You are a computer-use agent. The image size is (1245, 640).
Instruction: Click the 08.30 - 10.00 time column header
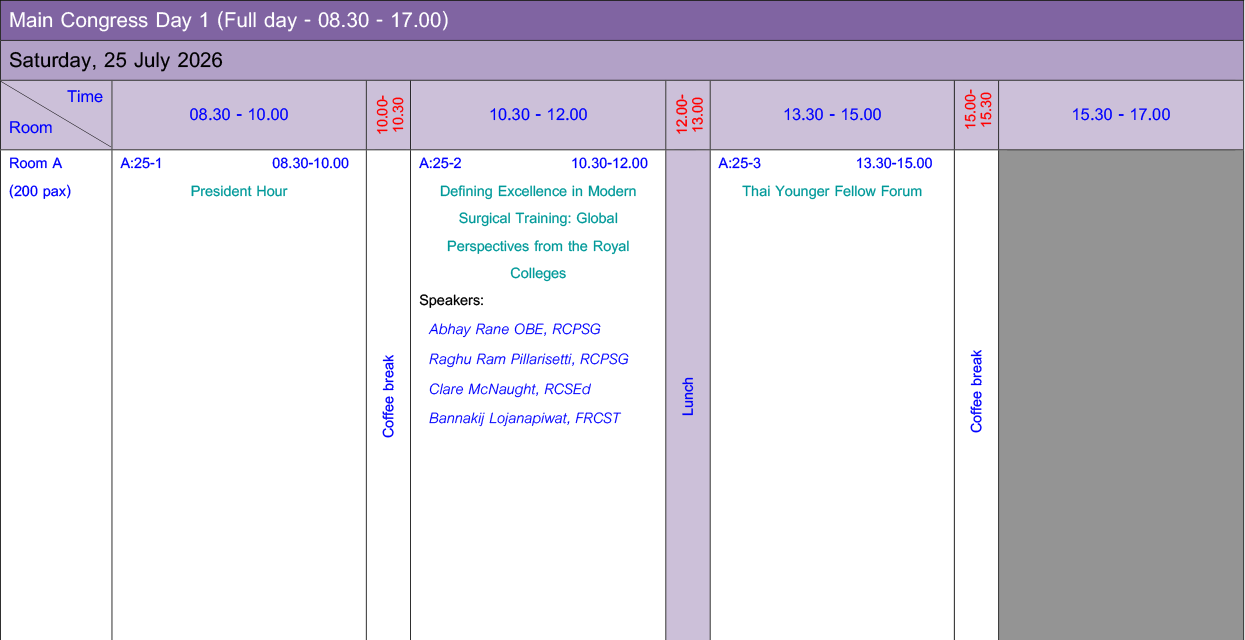(239, 115)
